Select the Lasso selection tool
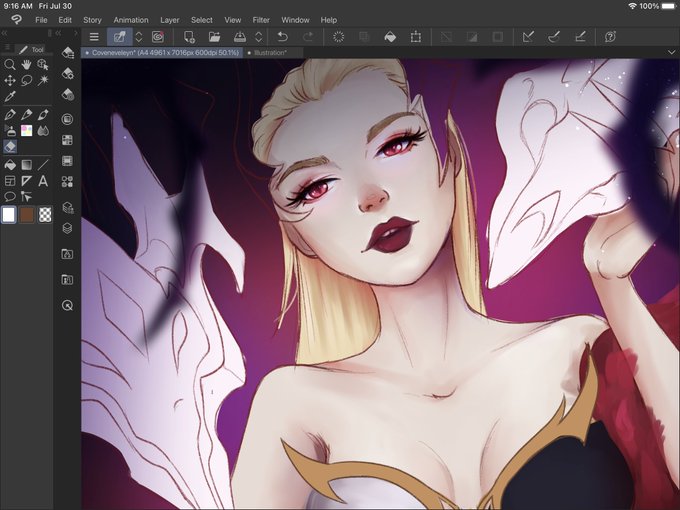Image resolution: width=680 pixels, height=510 pixels. [26, 81]
